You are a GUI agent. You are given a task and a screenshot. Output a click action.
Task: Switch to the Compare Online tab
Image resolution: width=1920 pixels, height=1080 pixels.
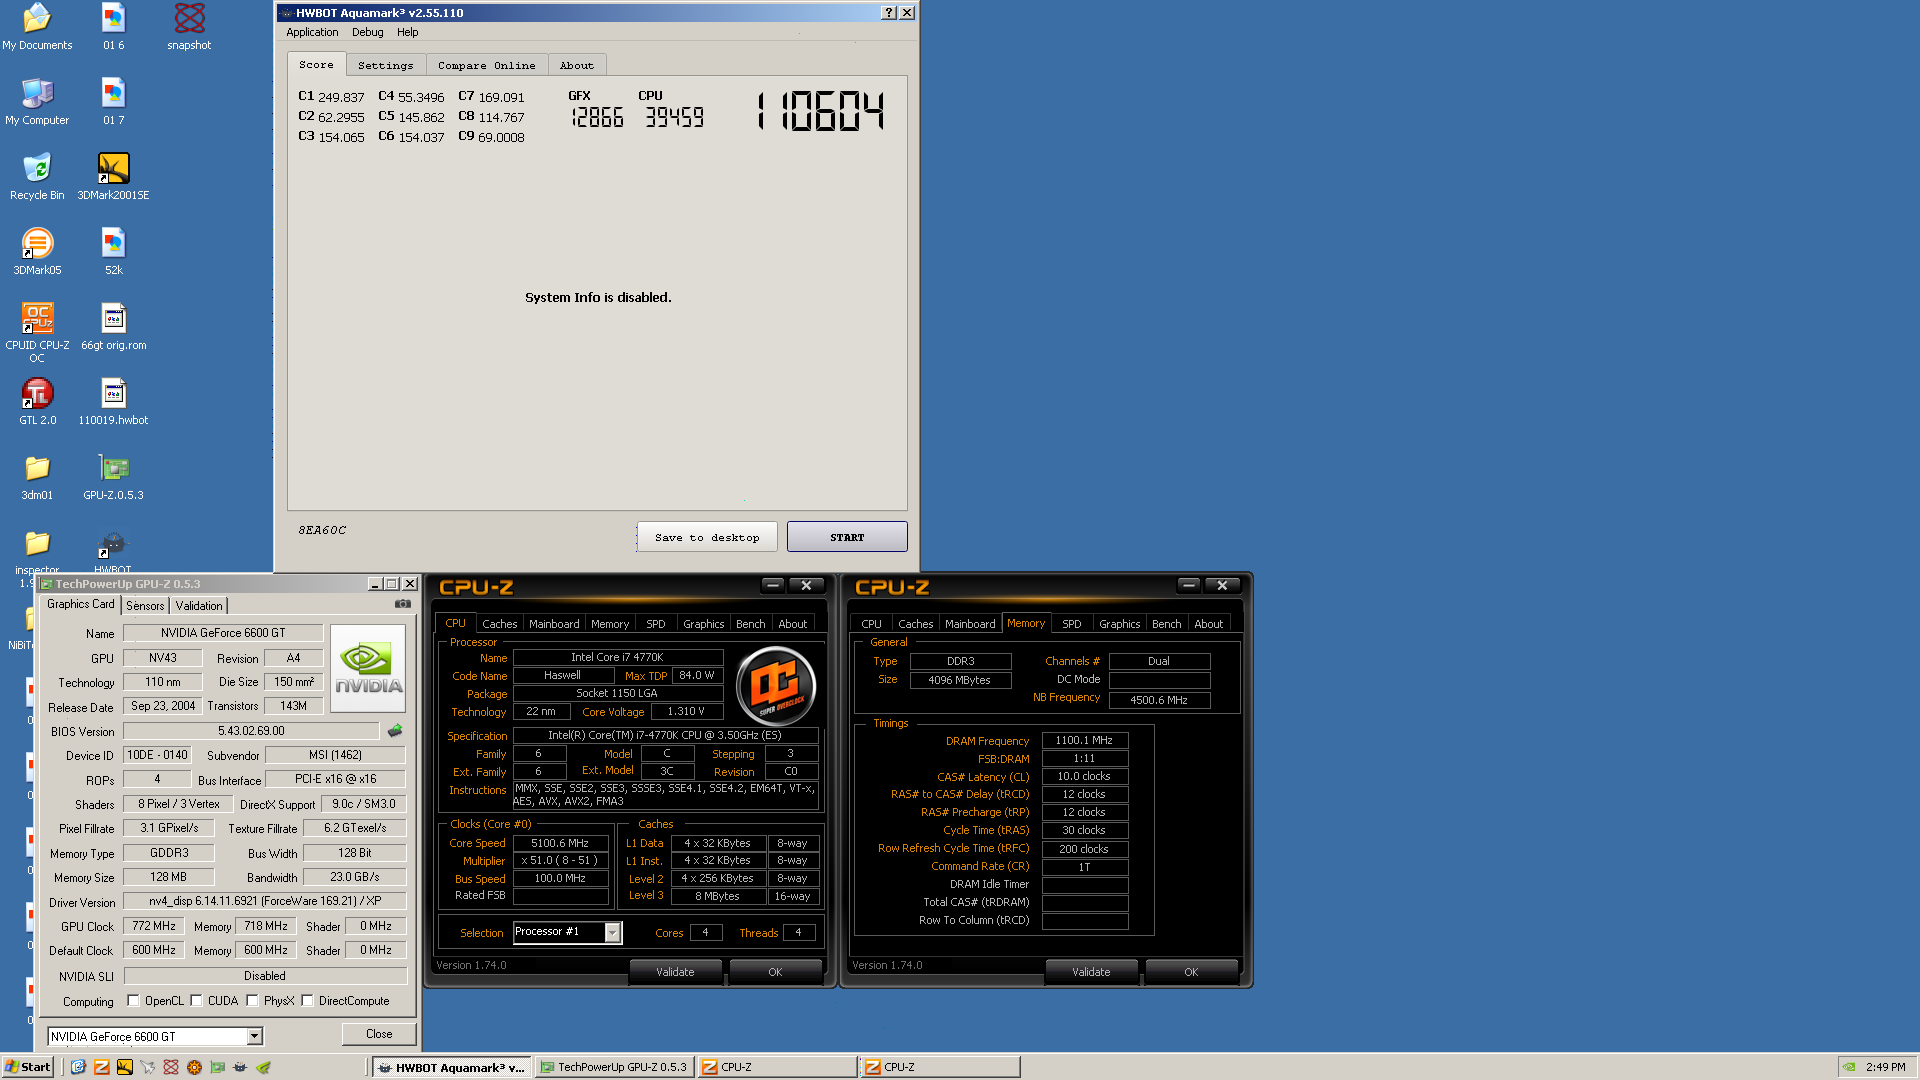pos(486,65)
